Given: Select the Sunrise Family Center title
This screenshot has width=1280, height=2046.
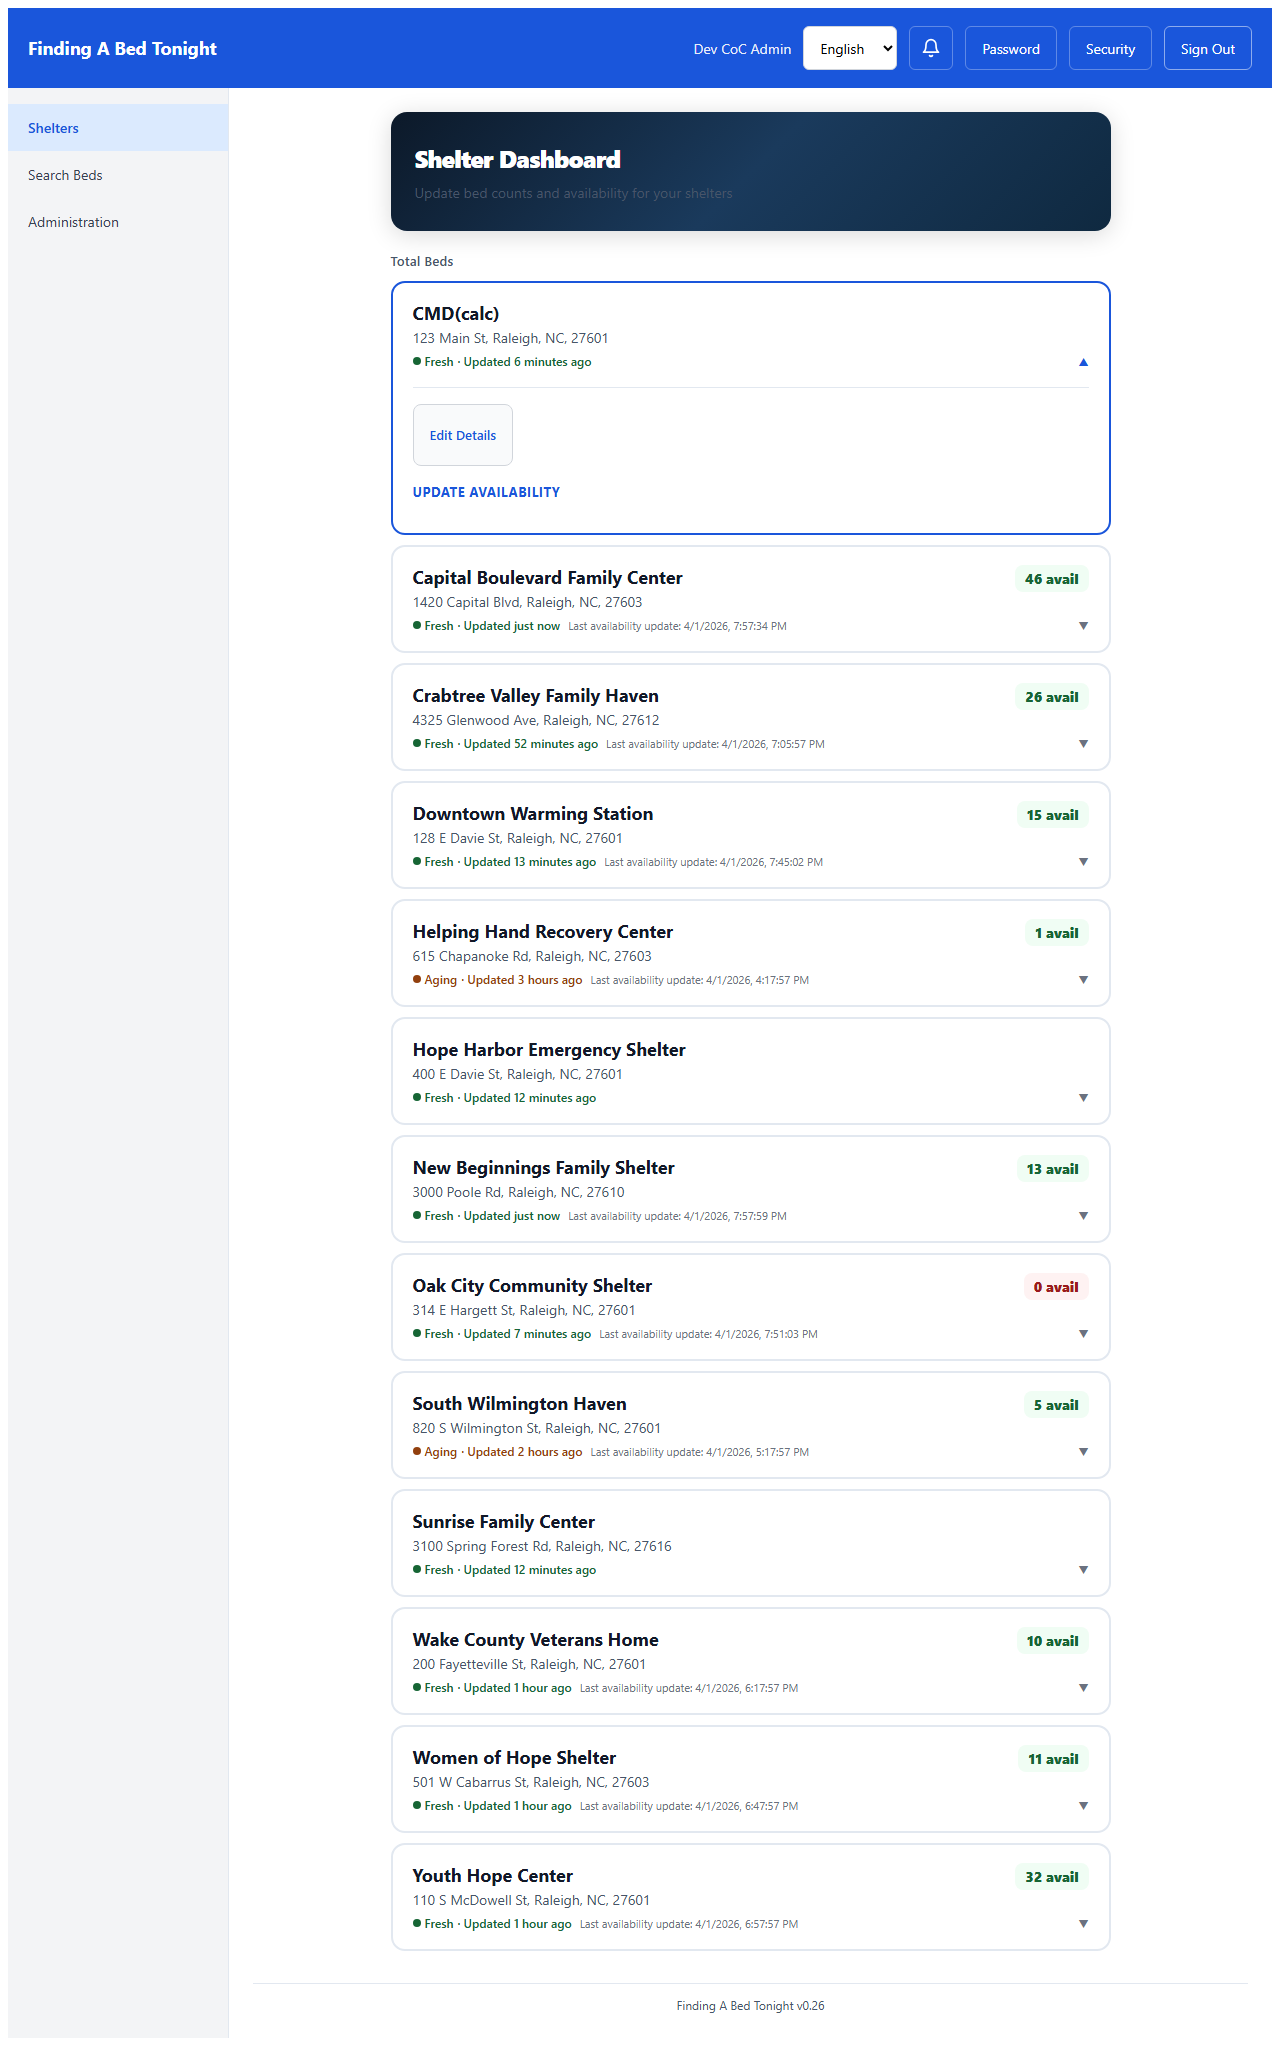Looking at the screenshot, I should click(503, 1522).
